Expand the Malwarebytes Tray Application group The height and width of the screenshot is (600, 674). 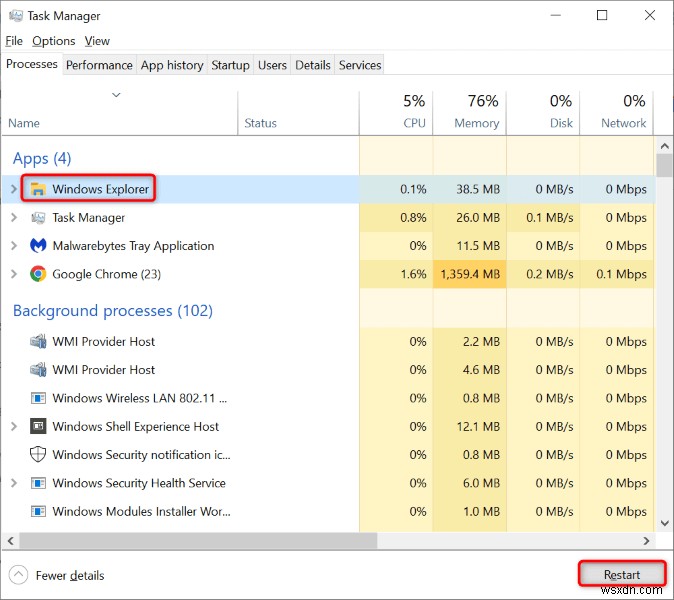pos(13,246)
